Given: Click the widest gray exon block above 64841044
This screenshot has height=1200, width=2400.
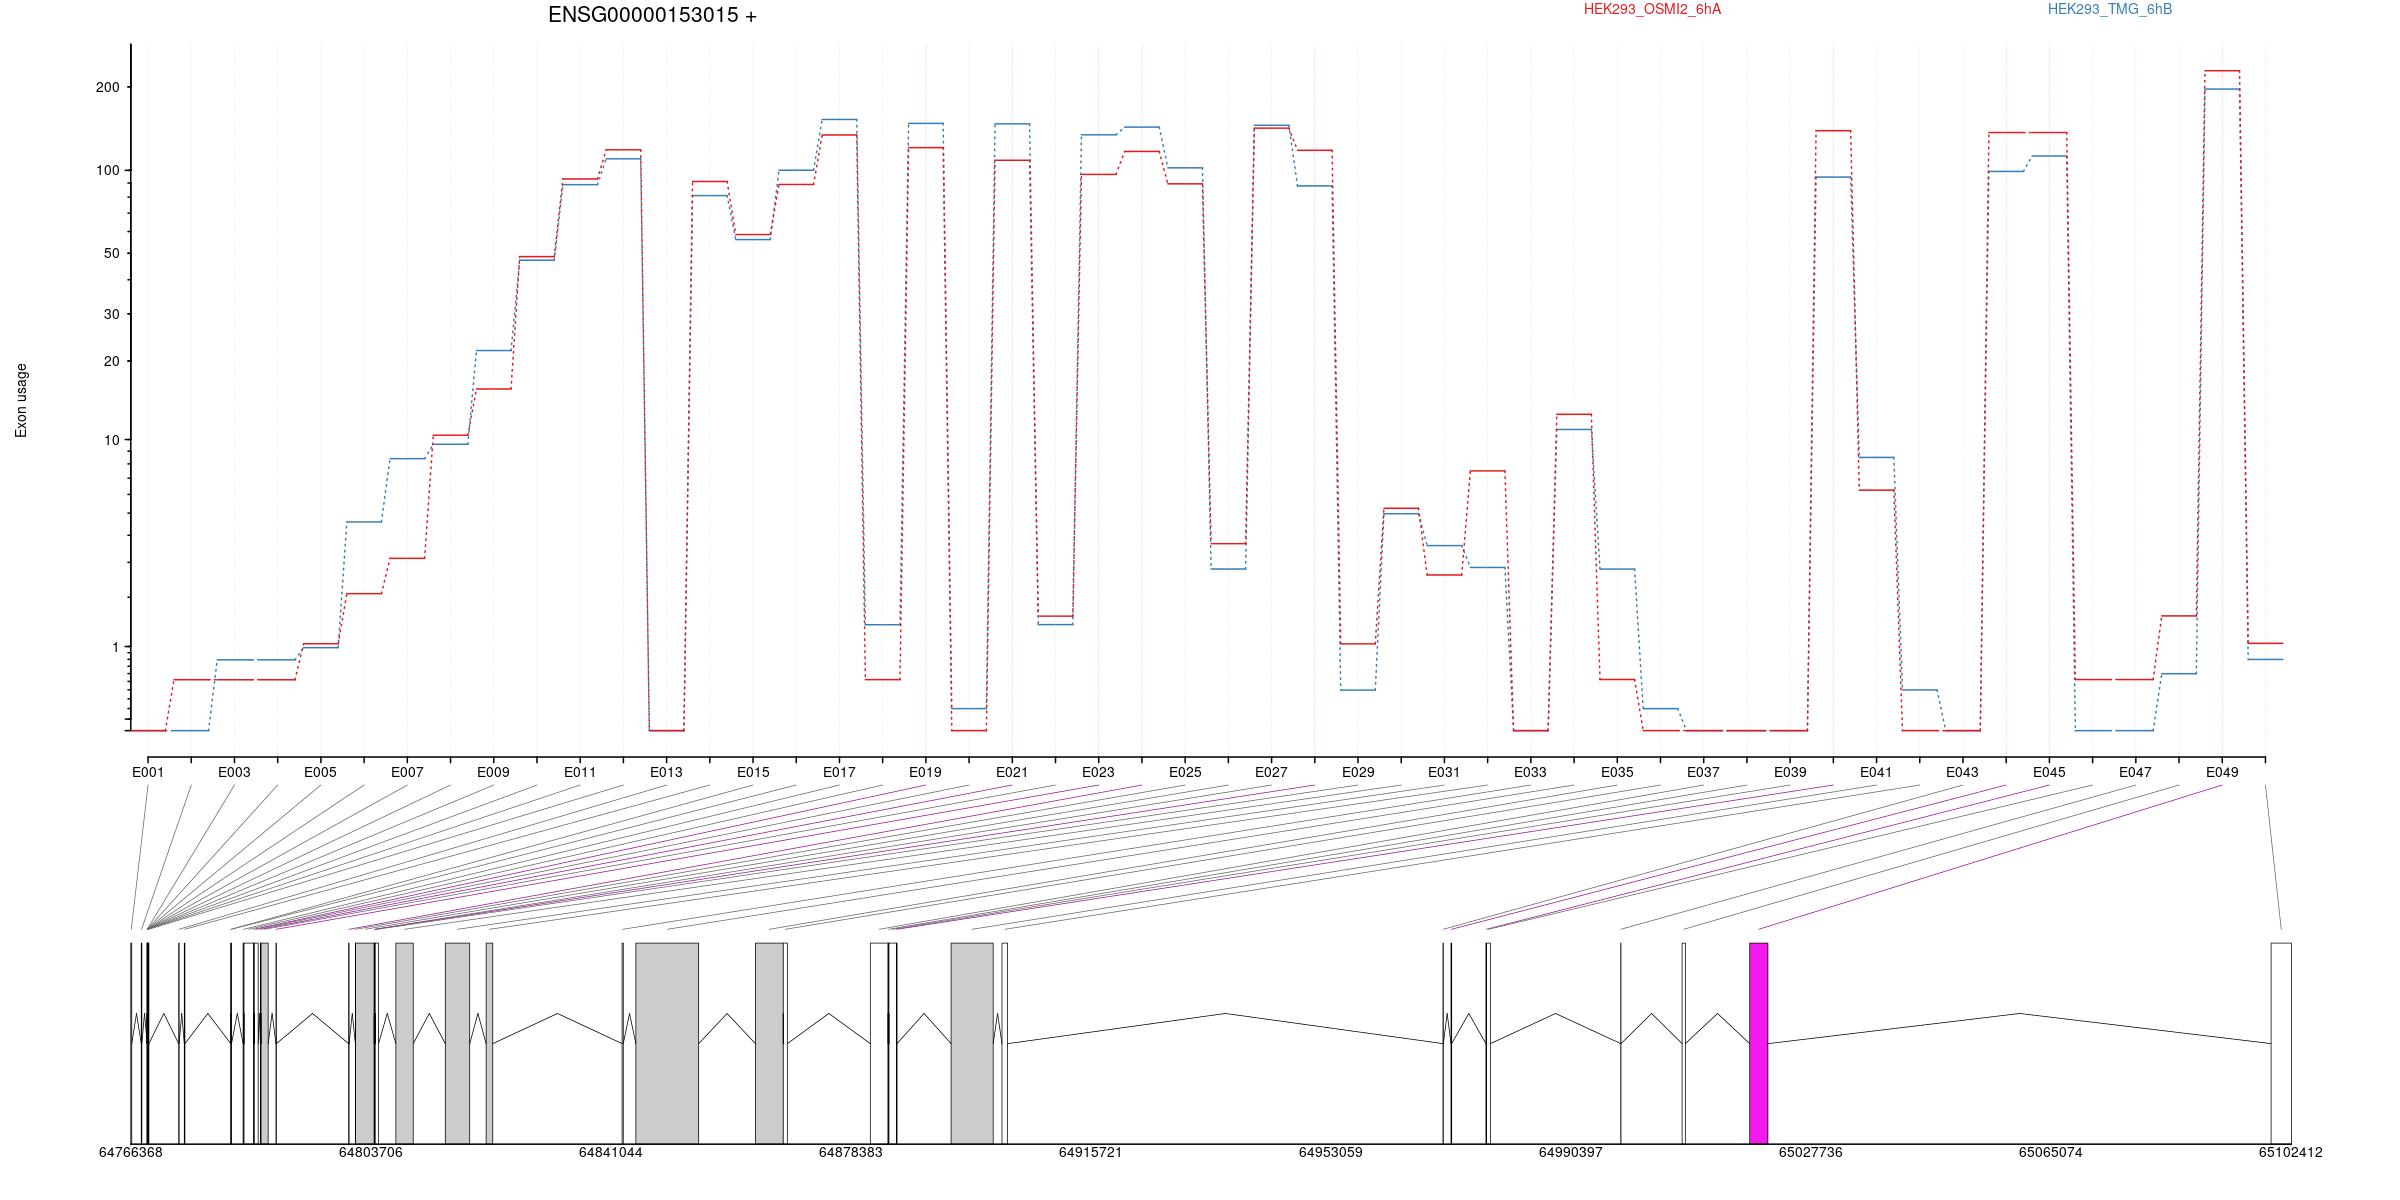Looking at the screenshot, I should tap(667, 1043).
